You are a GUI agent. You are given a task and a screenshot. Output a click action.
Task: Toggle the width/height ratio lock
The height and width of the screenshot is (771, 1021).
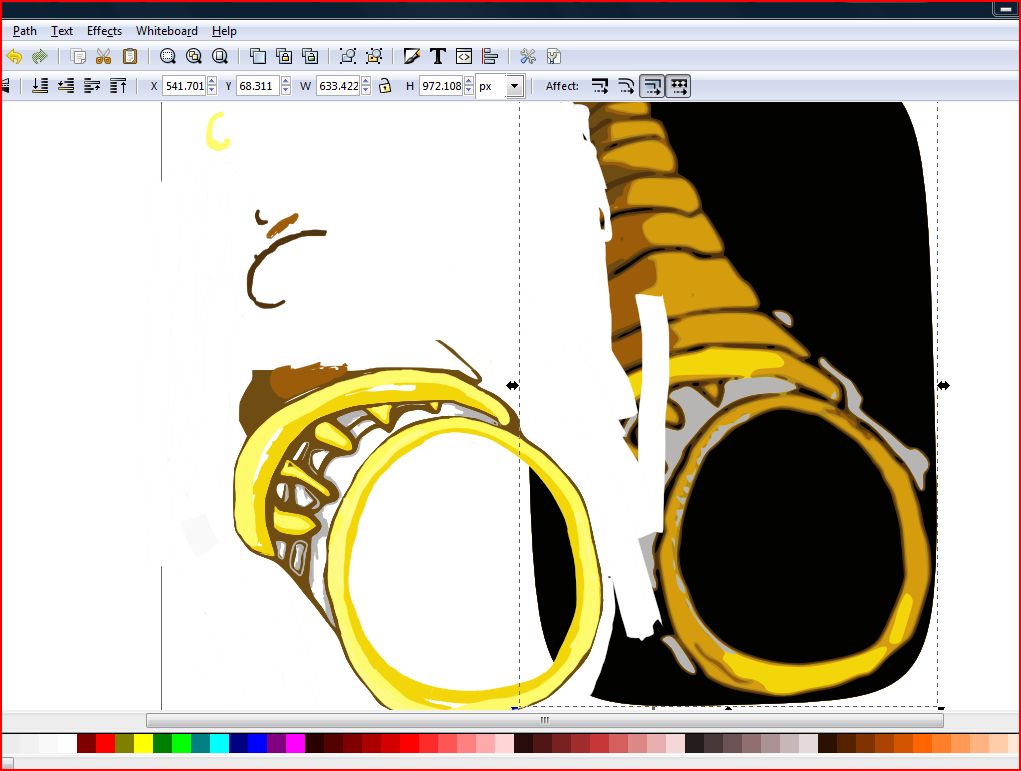coord(385,87)
